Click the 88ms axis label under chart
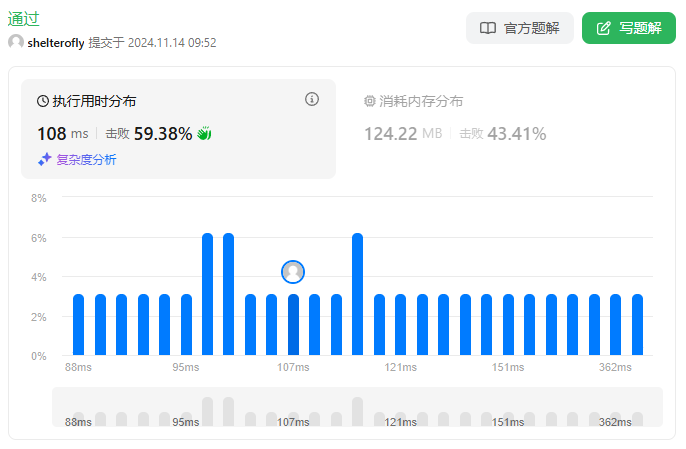686x449 pixels. point(78,367)
